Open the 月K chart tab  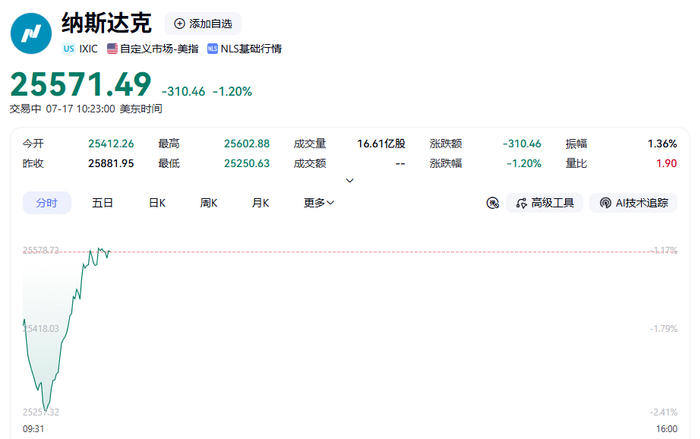(260, 203)
